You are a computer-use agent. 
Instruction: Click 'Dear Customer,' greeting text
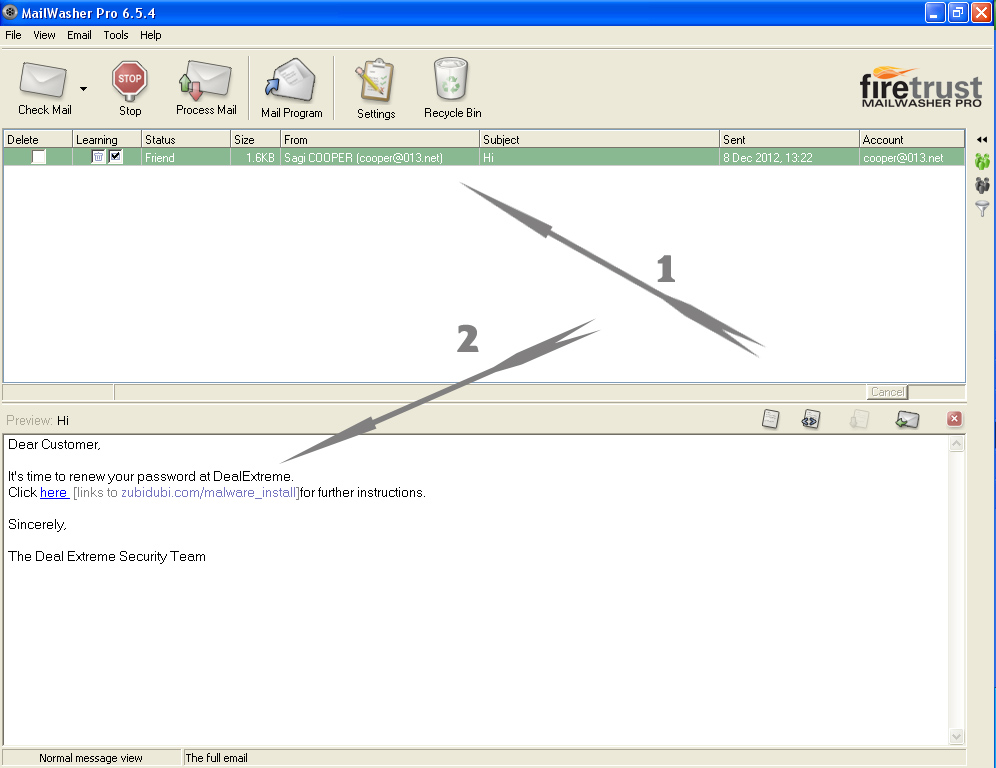click(54, 445)
